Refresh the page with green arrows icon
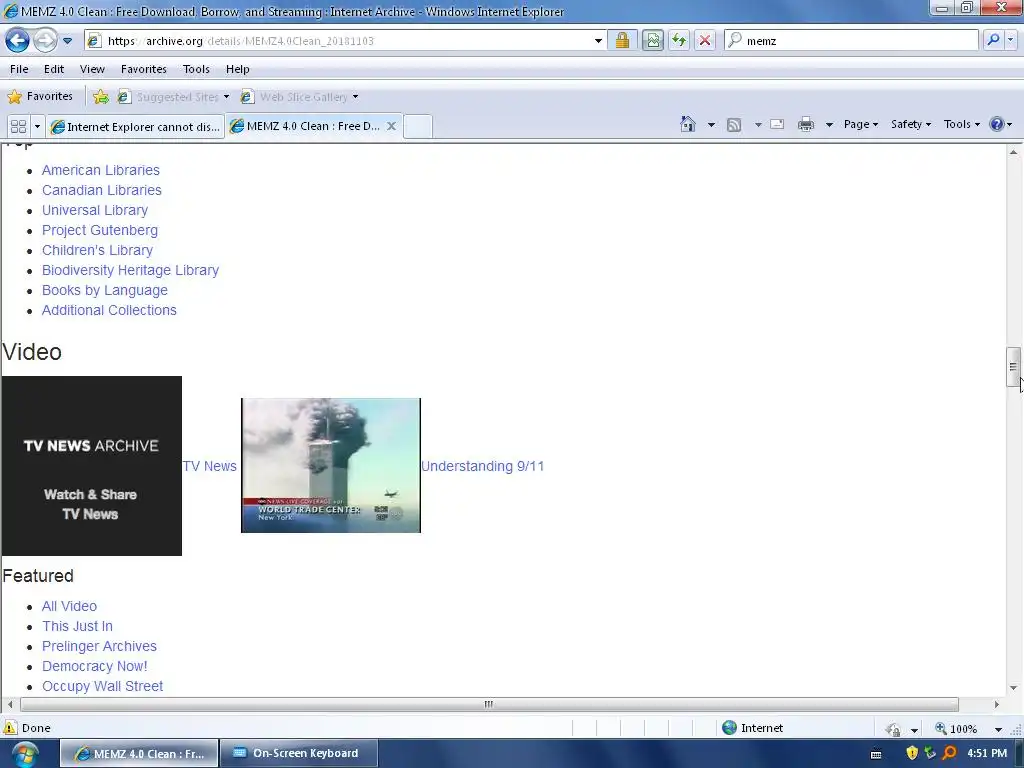 coord(679,40)
